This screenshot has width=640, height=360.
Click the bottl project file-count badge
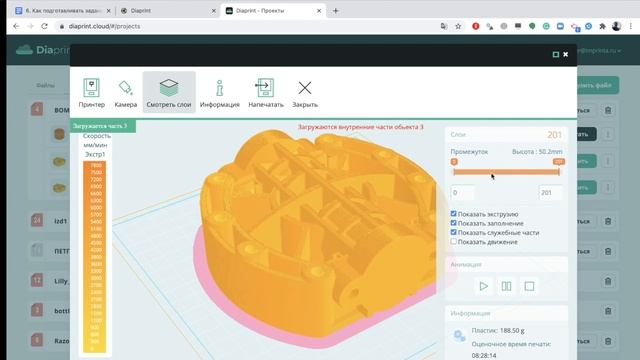pos(37,310)
